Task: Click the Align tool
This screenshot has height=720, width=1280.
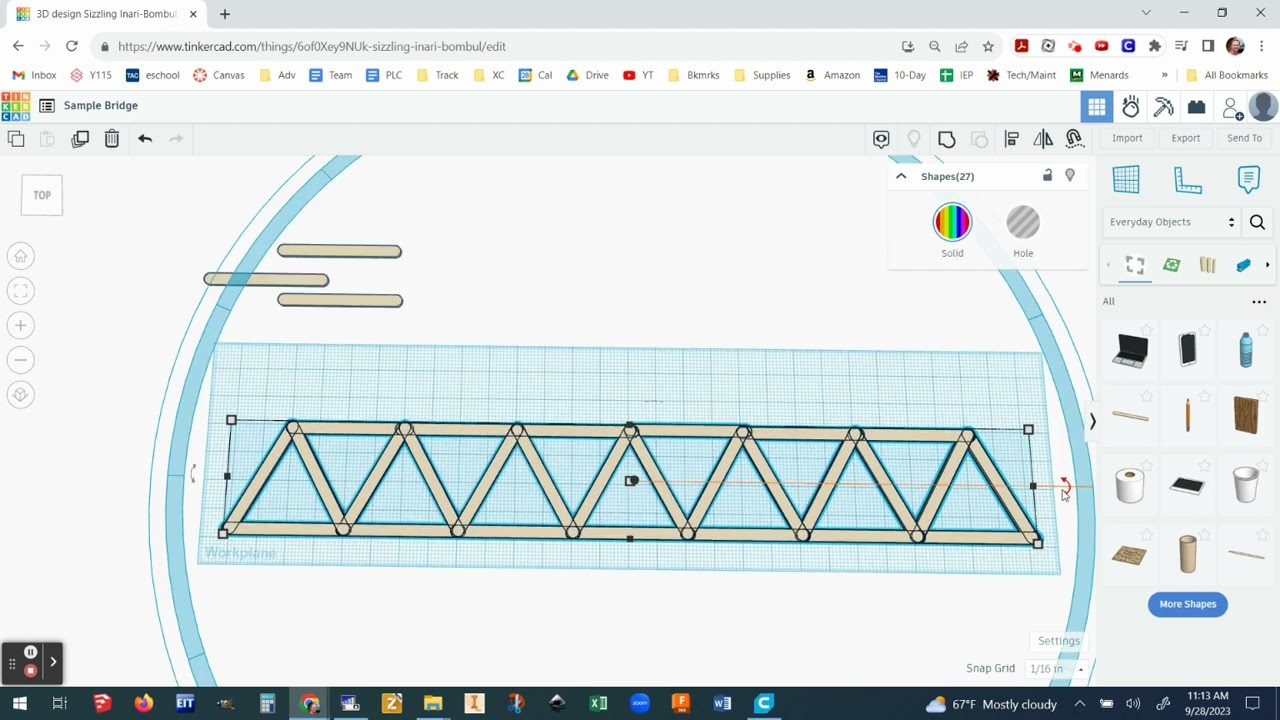Action: [1011, 139]
